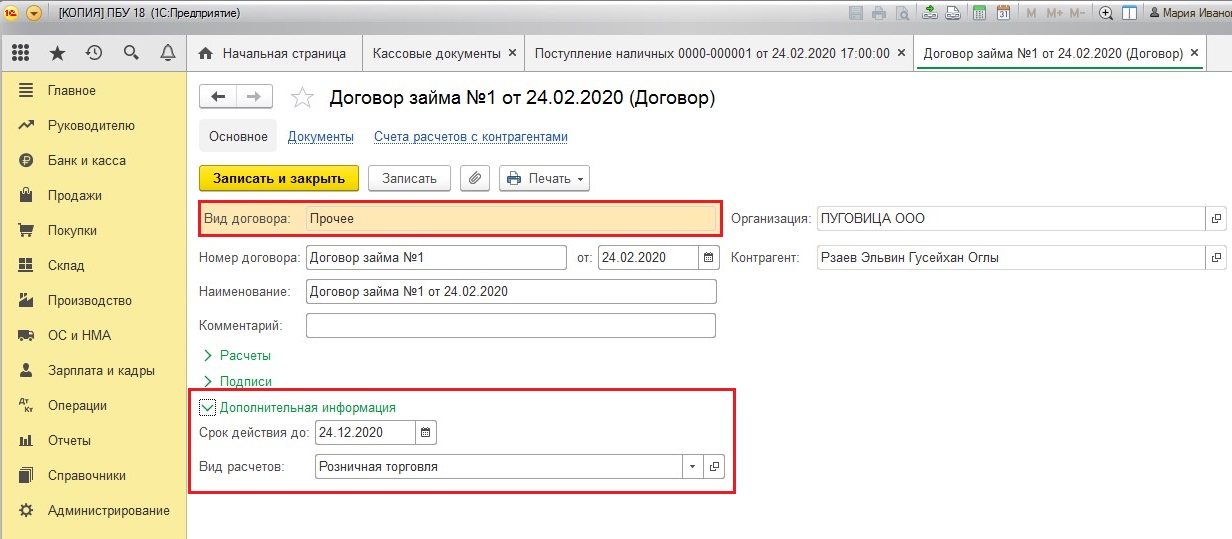Click Записать и закрыть button

click(x=279, y=178)
